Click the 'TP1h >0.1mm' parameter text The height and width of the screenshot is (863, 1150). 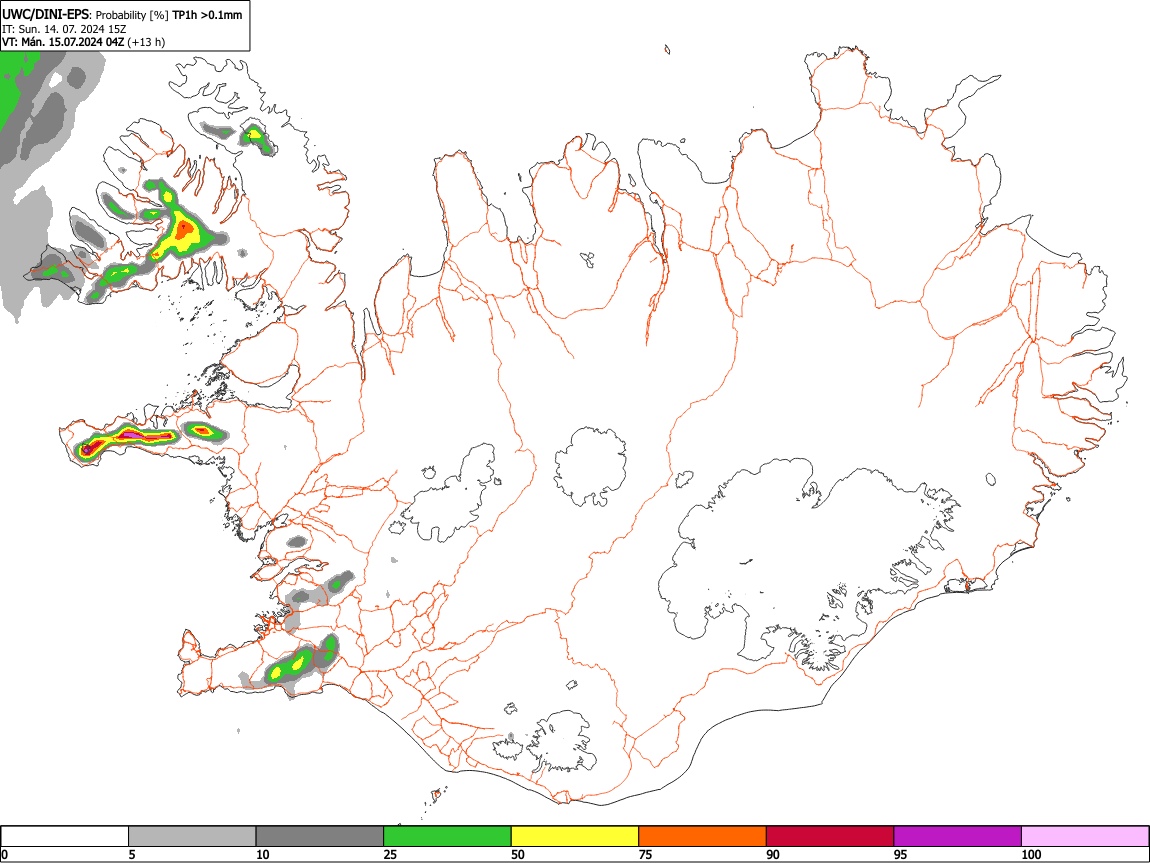(207, 15)
